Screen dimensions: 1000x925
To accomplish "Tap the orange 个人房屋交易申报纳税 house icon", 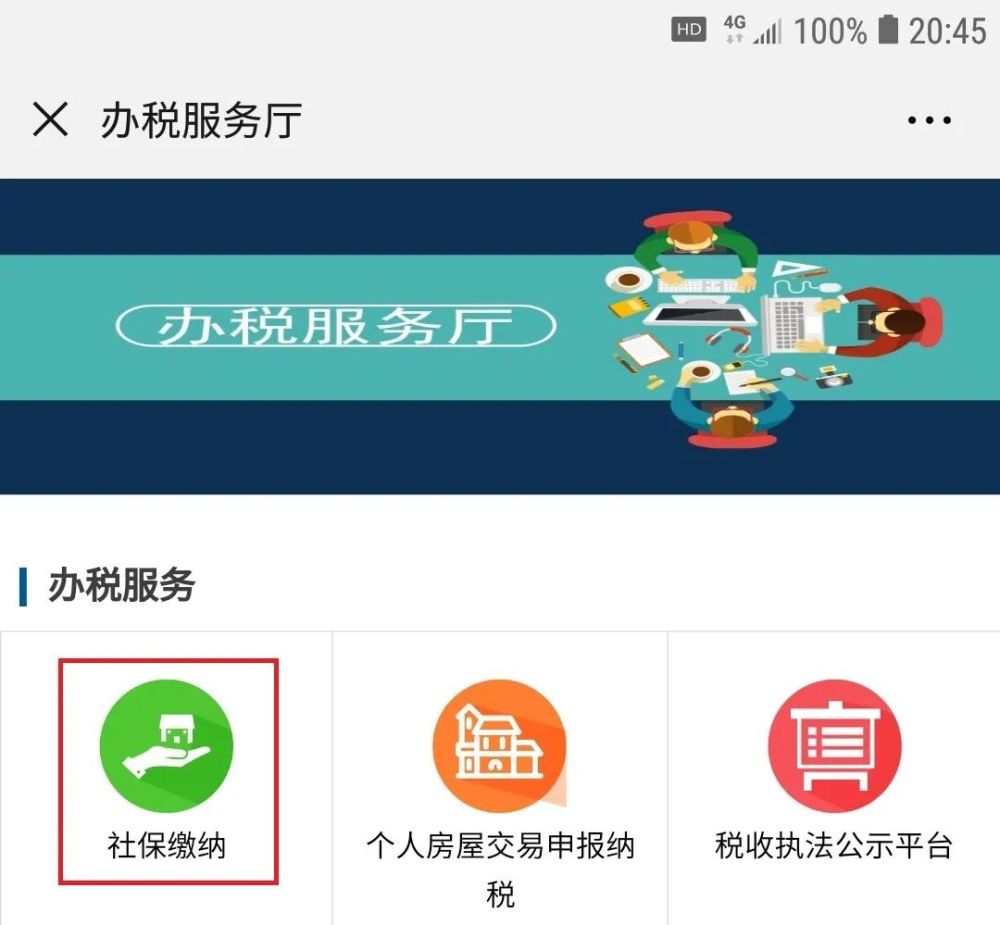I will [500, 746].
